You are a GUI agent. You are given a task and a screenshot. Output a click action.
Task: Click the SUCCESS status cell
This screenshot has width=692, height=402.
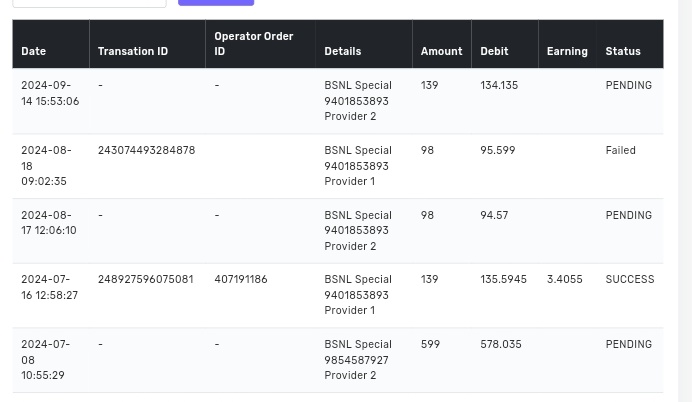coord(629,279)
